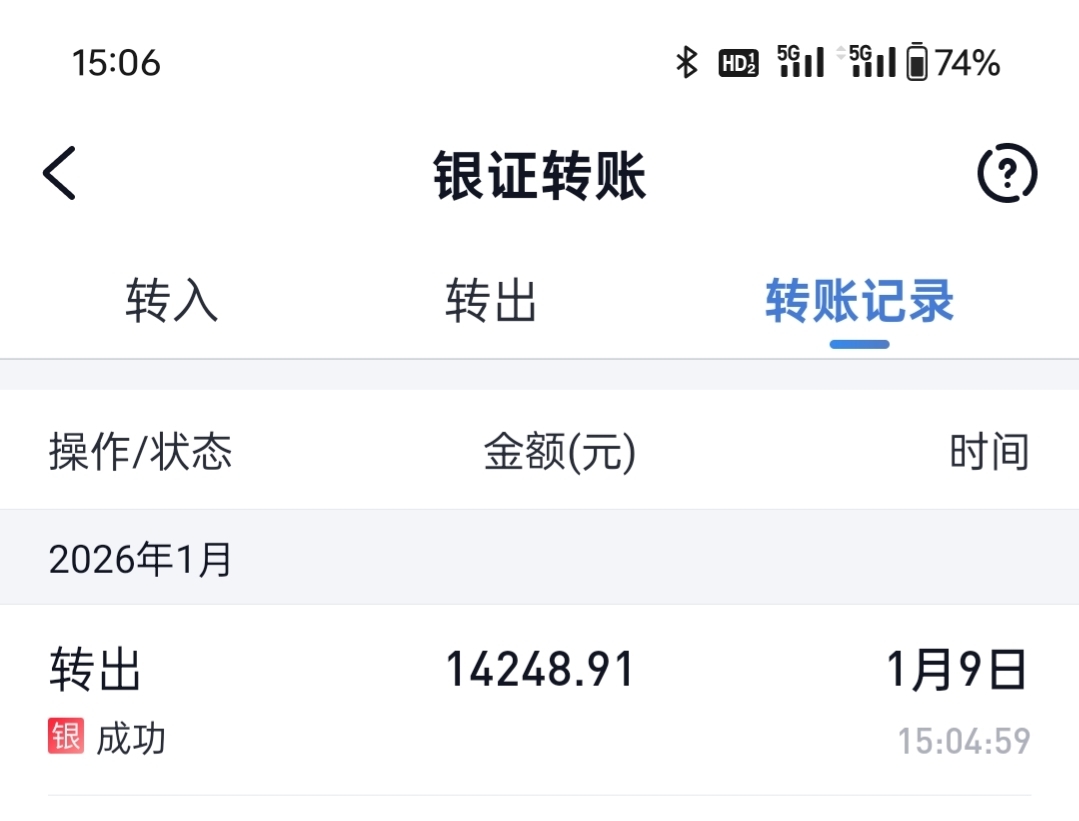Tap the 操作/状态 column header
The image size is (1079, 821).
click(x=141, y=452)
